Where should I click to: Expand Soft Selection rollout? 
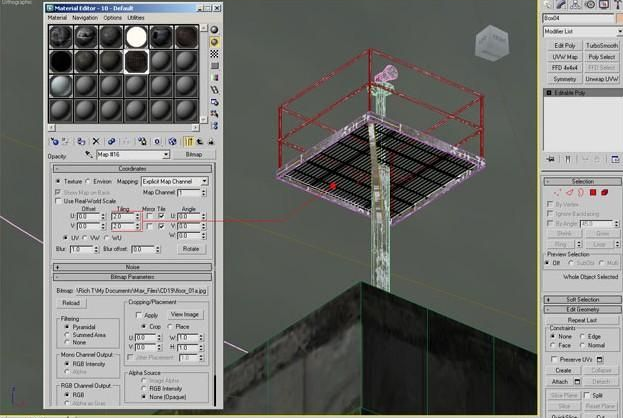click(582, 300)
